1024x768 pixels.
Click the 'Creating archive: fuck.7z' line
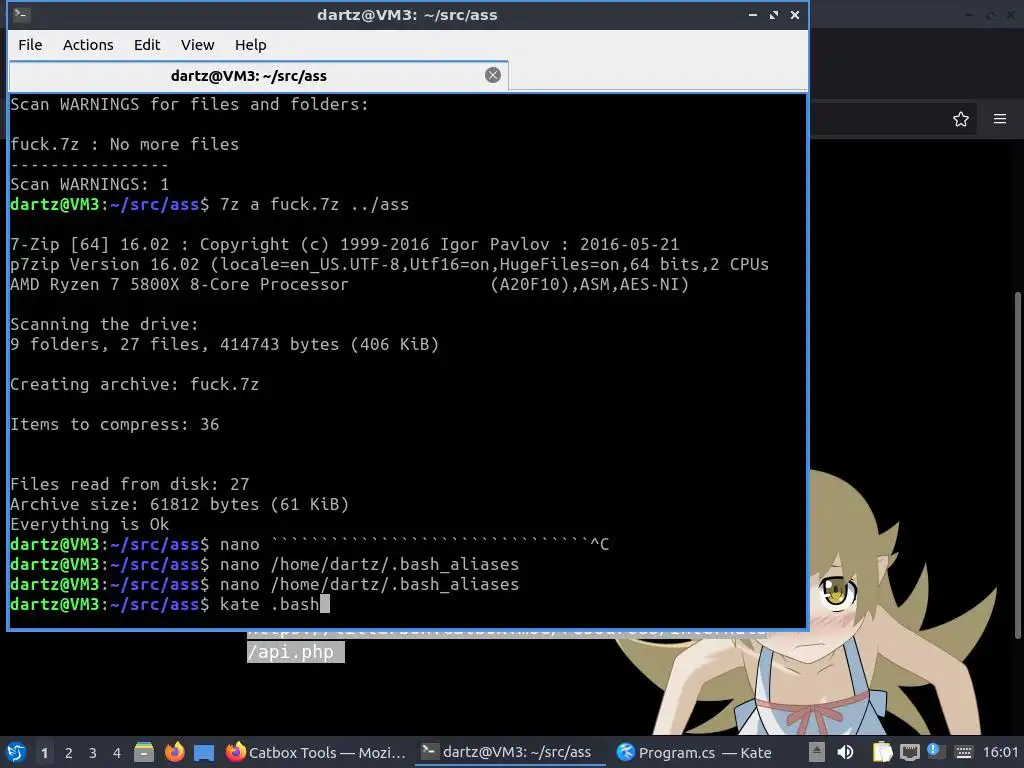[134, 385]
